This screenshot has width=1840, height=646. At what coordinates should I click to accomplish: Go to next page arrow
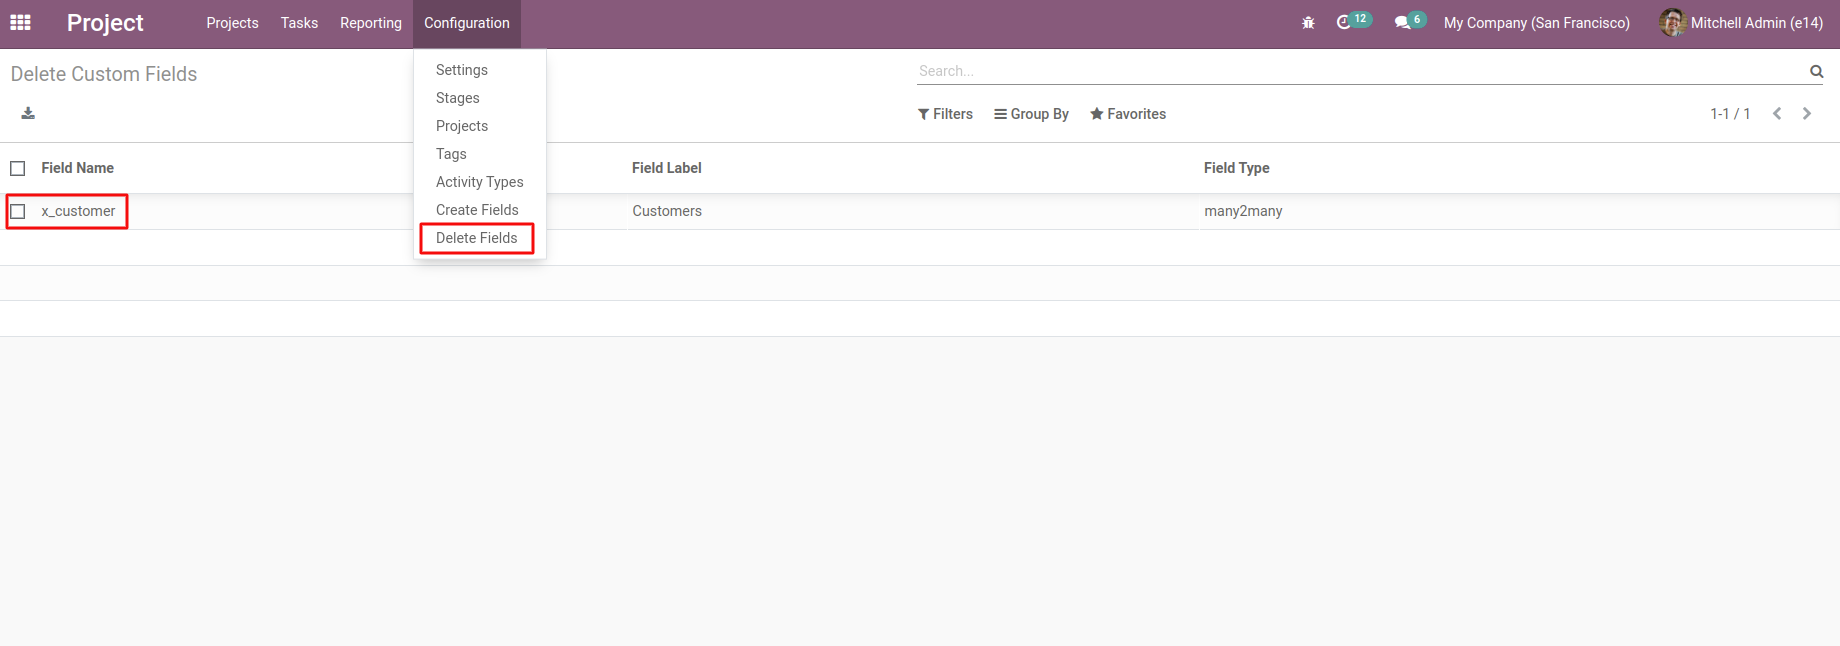[1807, 114]
